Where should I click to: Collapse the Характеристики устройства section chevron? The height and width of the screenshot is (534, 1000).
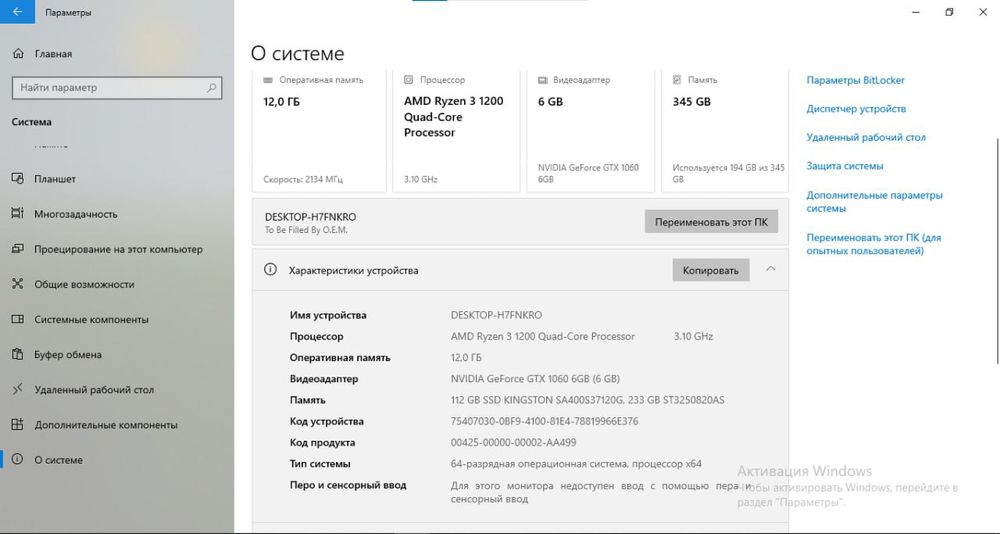(770, 269)
